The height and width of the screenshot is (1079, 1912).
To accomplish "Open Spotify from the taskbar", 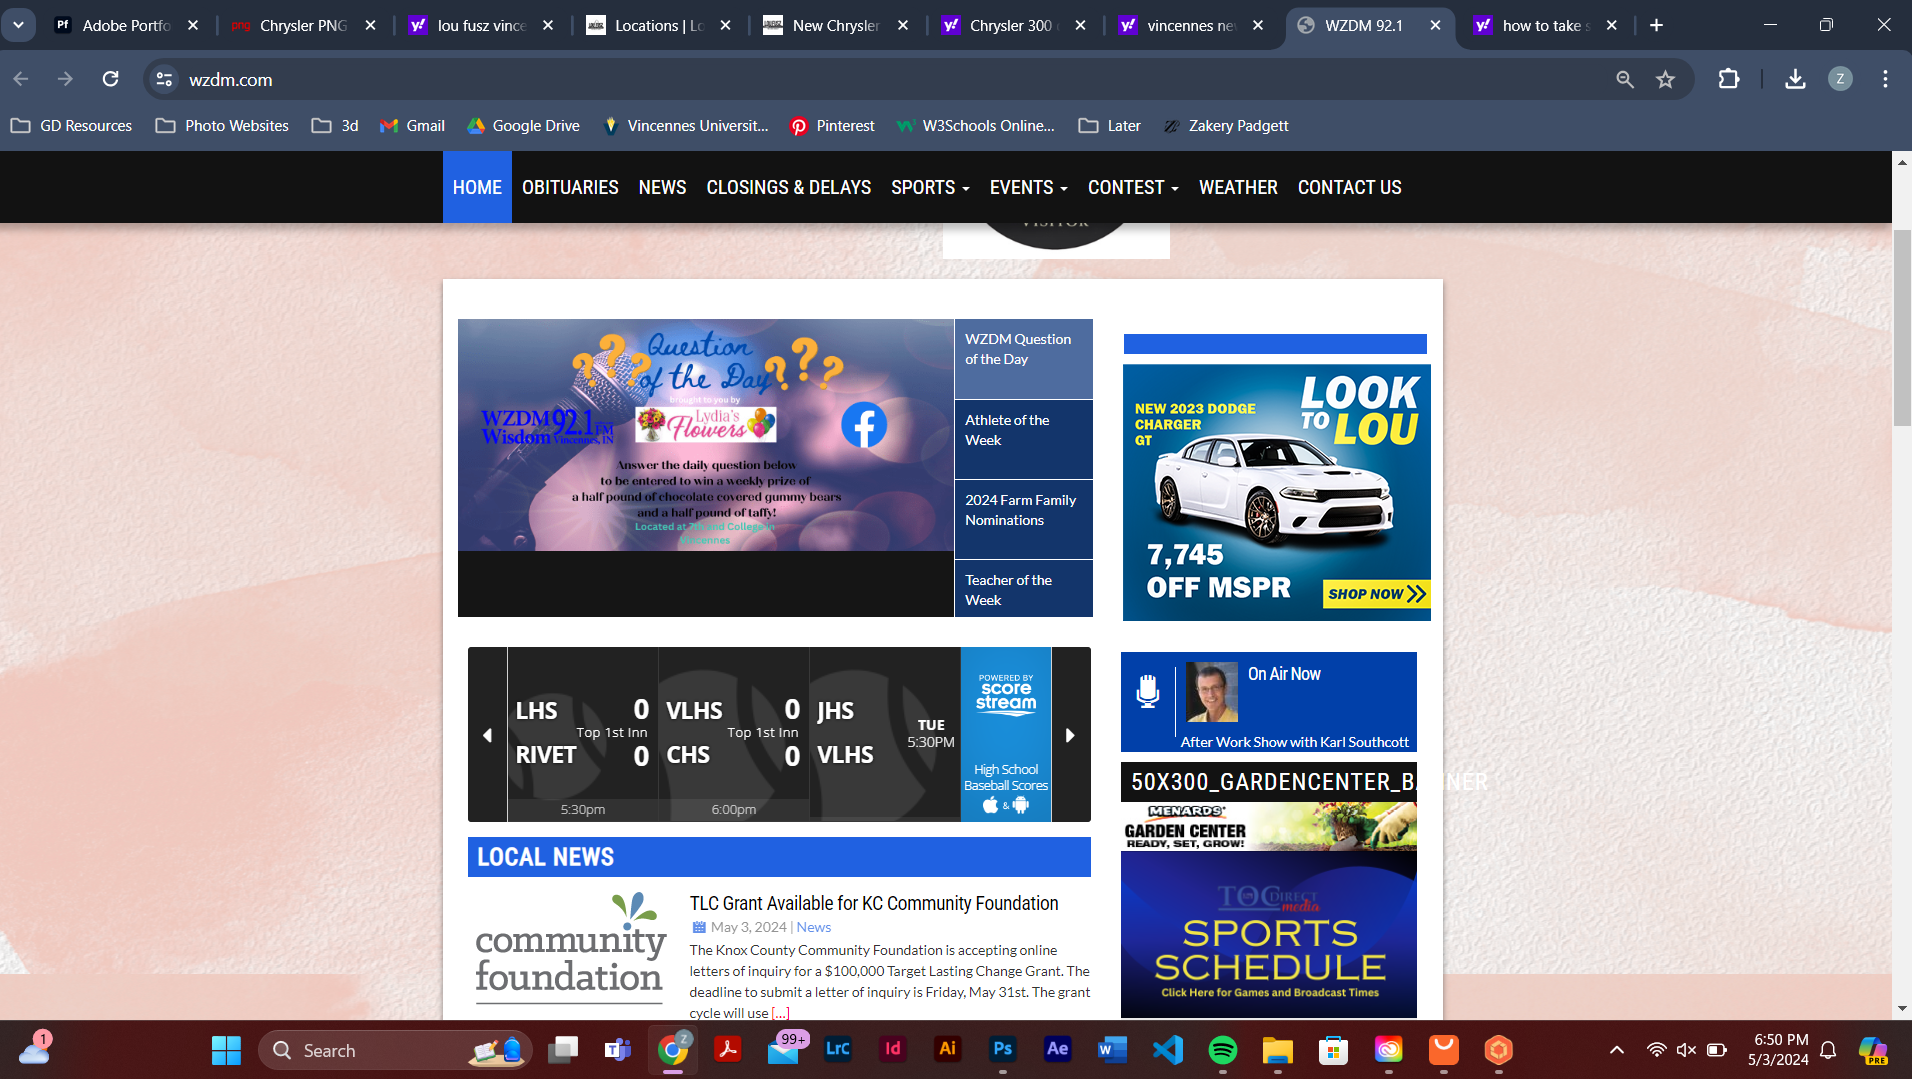I will point(1222,1050).
